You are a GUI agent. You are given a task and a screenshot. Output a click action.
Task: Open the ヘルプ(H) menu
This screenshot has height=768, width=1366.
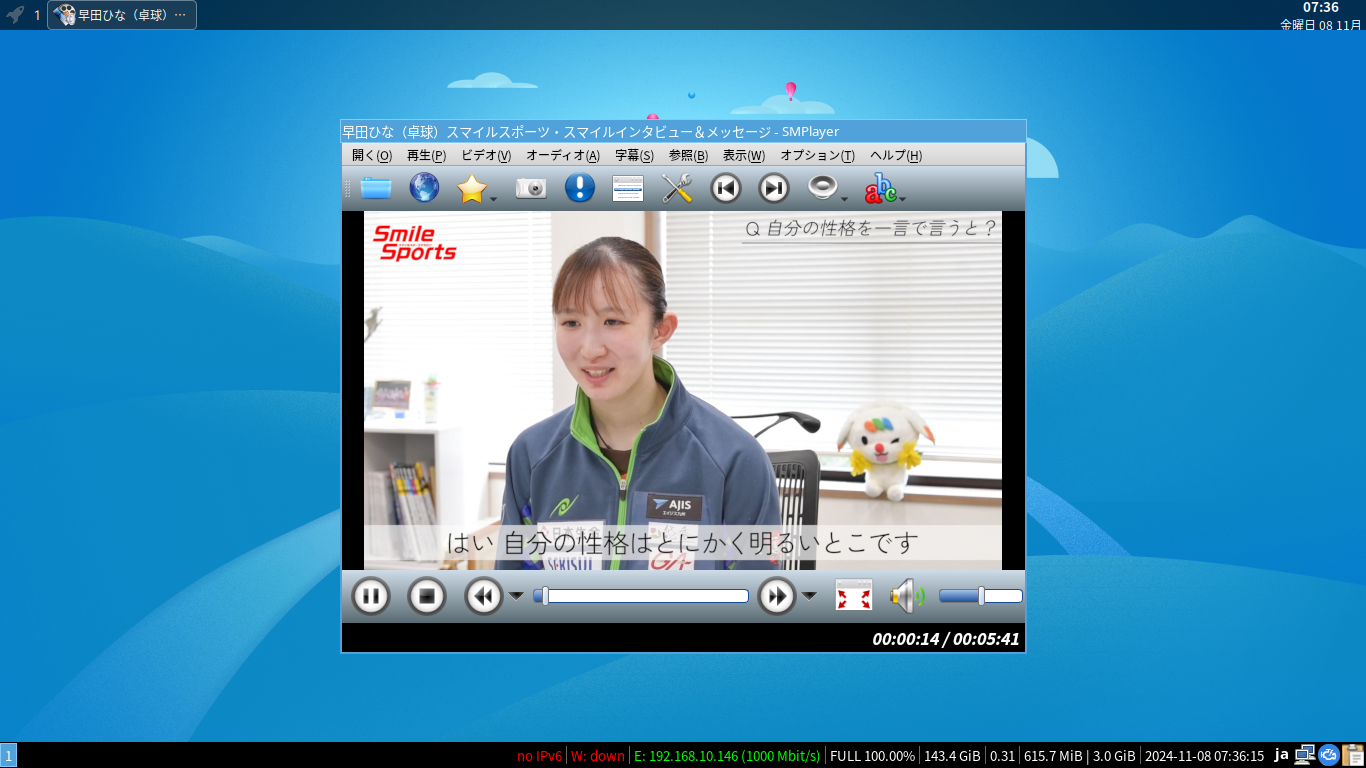(x=896, y=155)
